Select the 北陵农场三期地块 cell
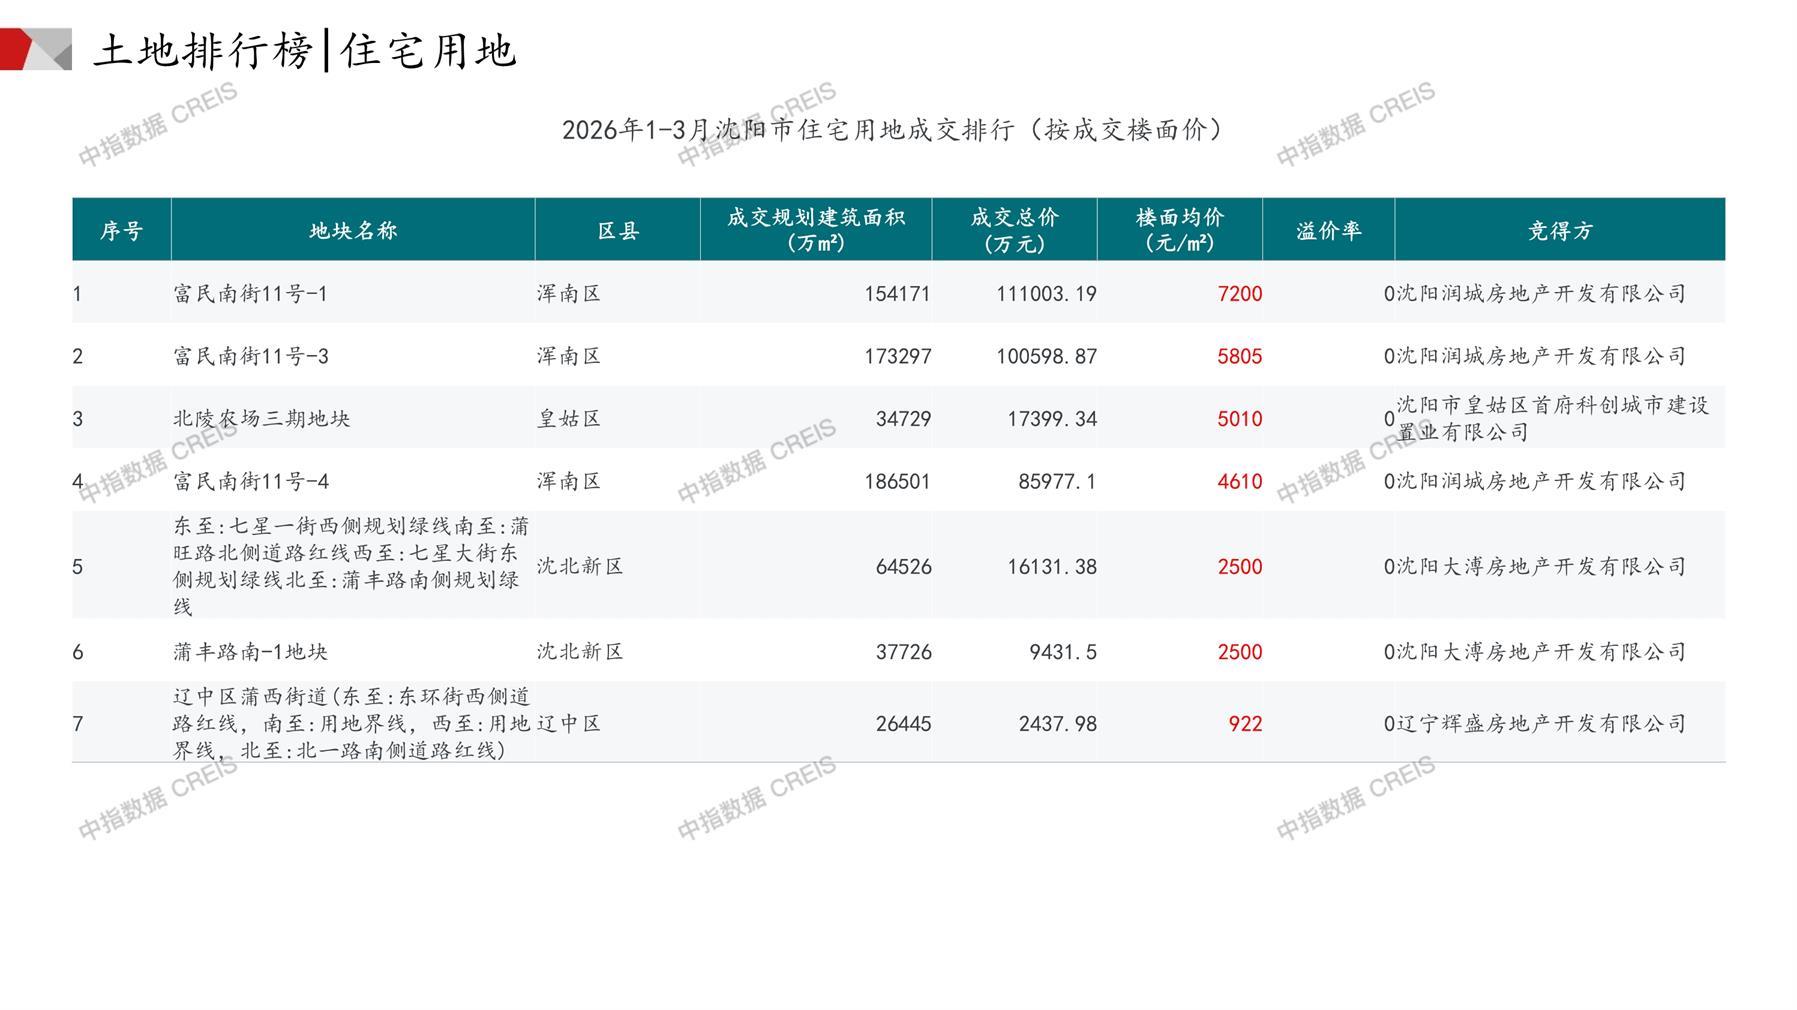The image size is (1797, 1010). coord(262,419)
